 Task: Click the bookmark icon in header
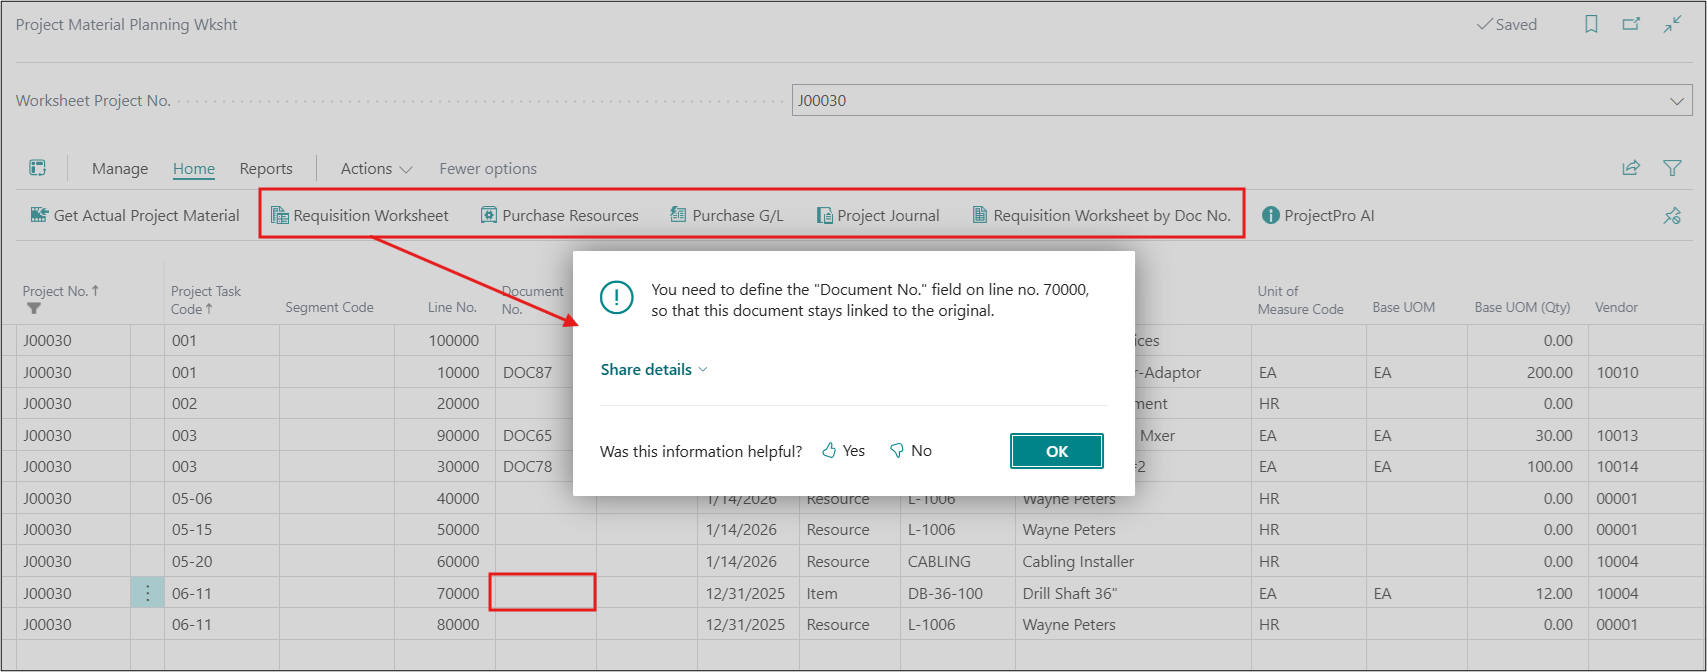coord(1591,25)
